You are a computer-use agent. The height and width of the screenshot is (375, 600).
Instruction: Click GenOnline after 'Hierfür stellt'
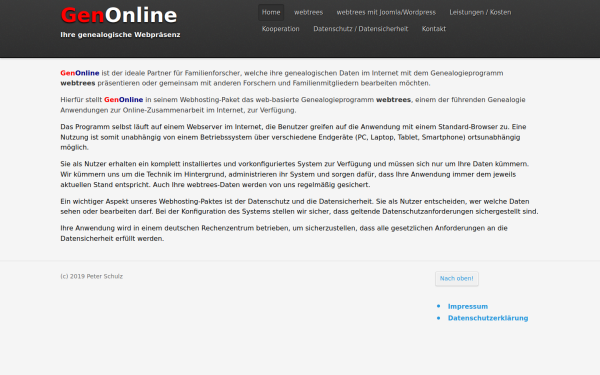tap(123, 100)
